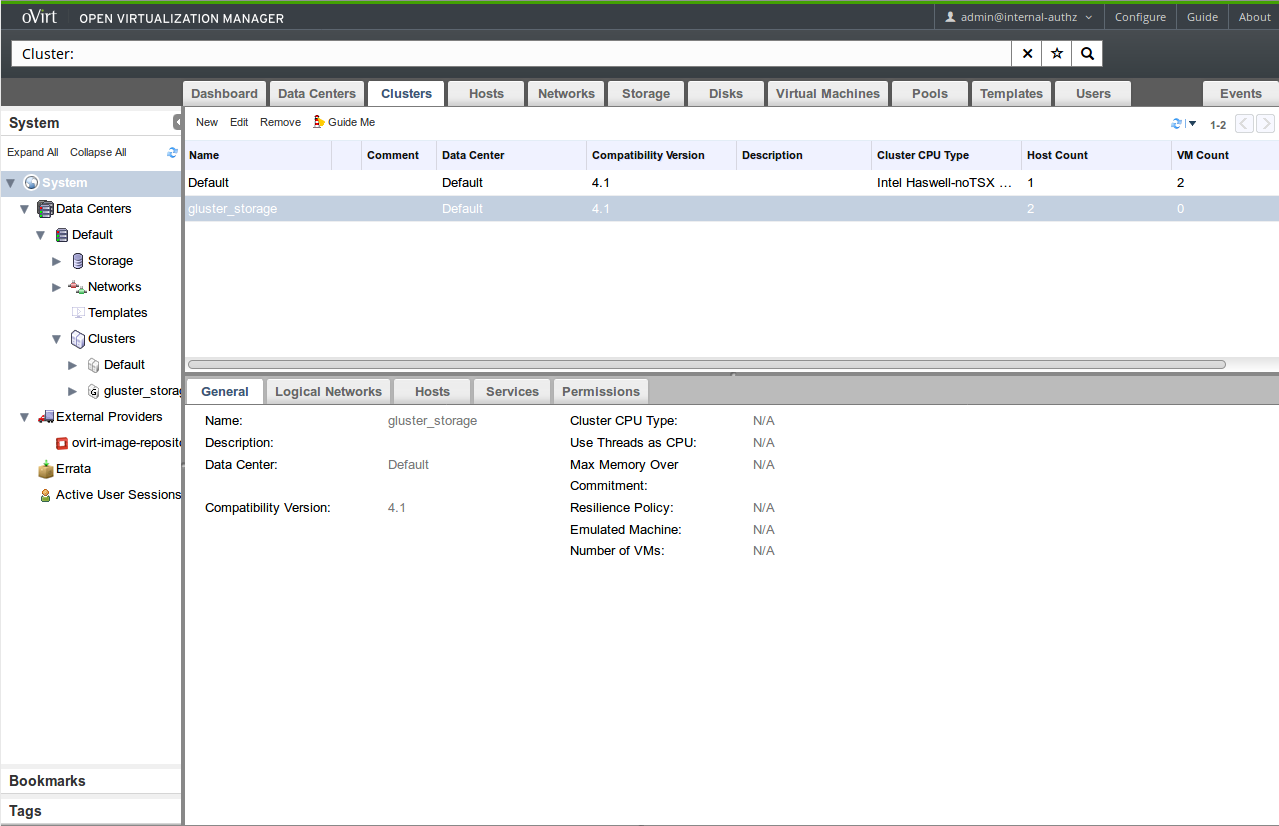
Task: Click the New cluster button
Action: tap(206, 122)
